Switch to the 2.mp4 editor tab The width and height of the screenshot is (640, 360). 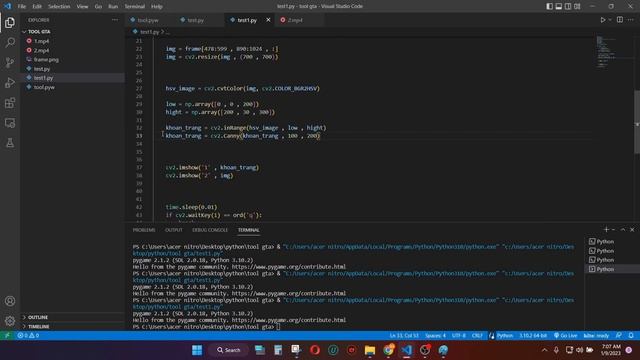295,20
